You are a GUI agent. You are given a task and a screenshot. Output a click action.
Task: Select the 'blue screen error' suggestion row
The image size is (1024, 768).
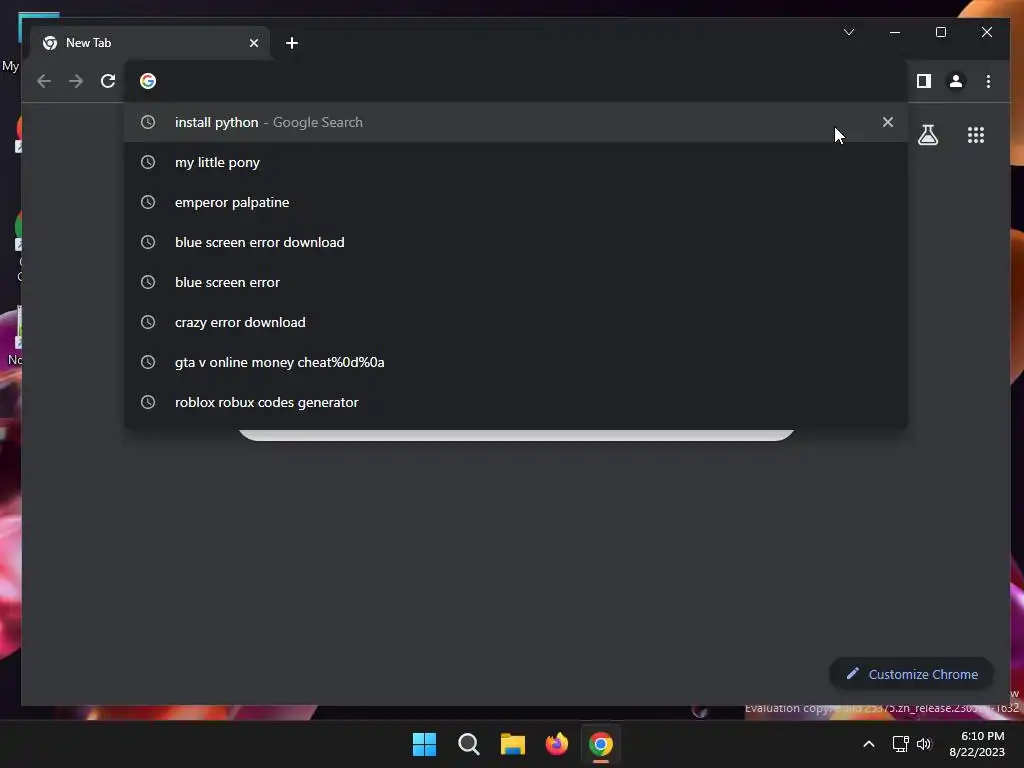(515, 282)
